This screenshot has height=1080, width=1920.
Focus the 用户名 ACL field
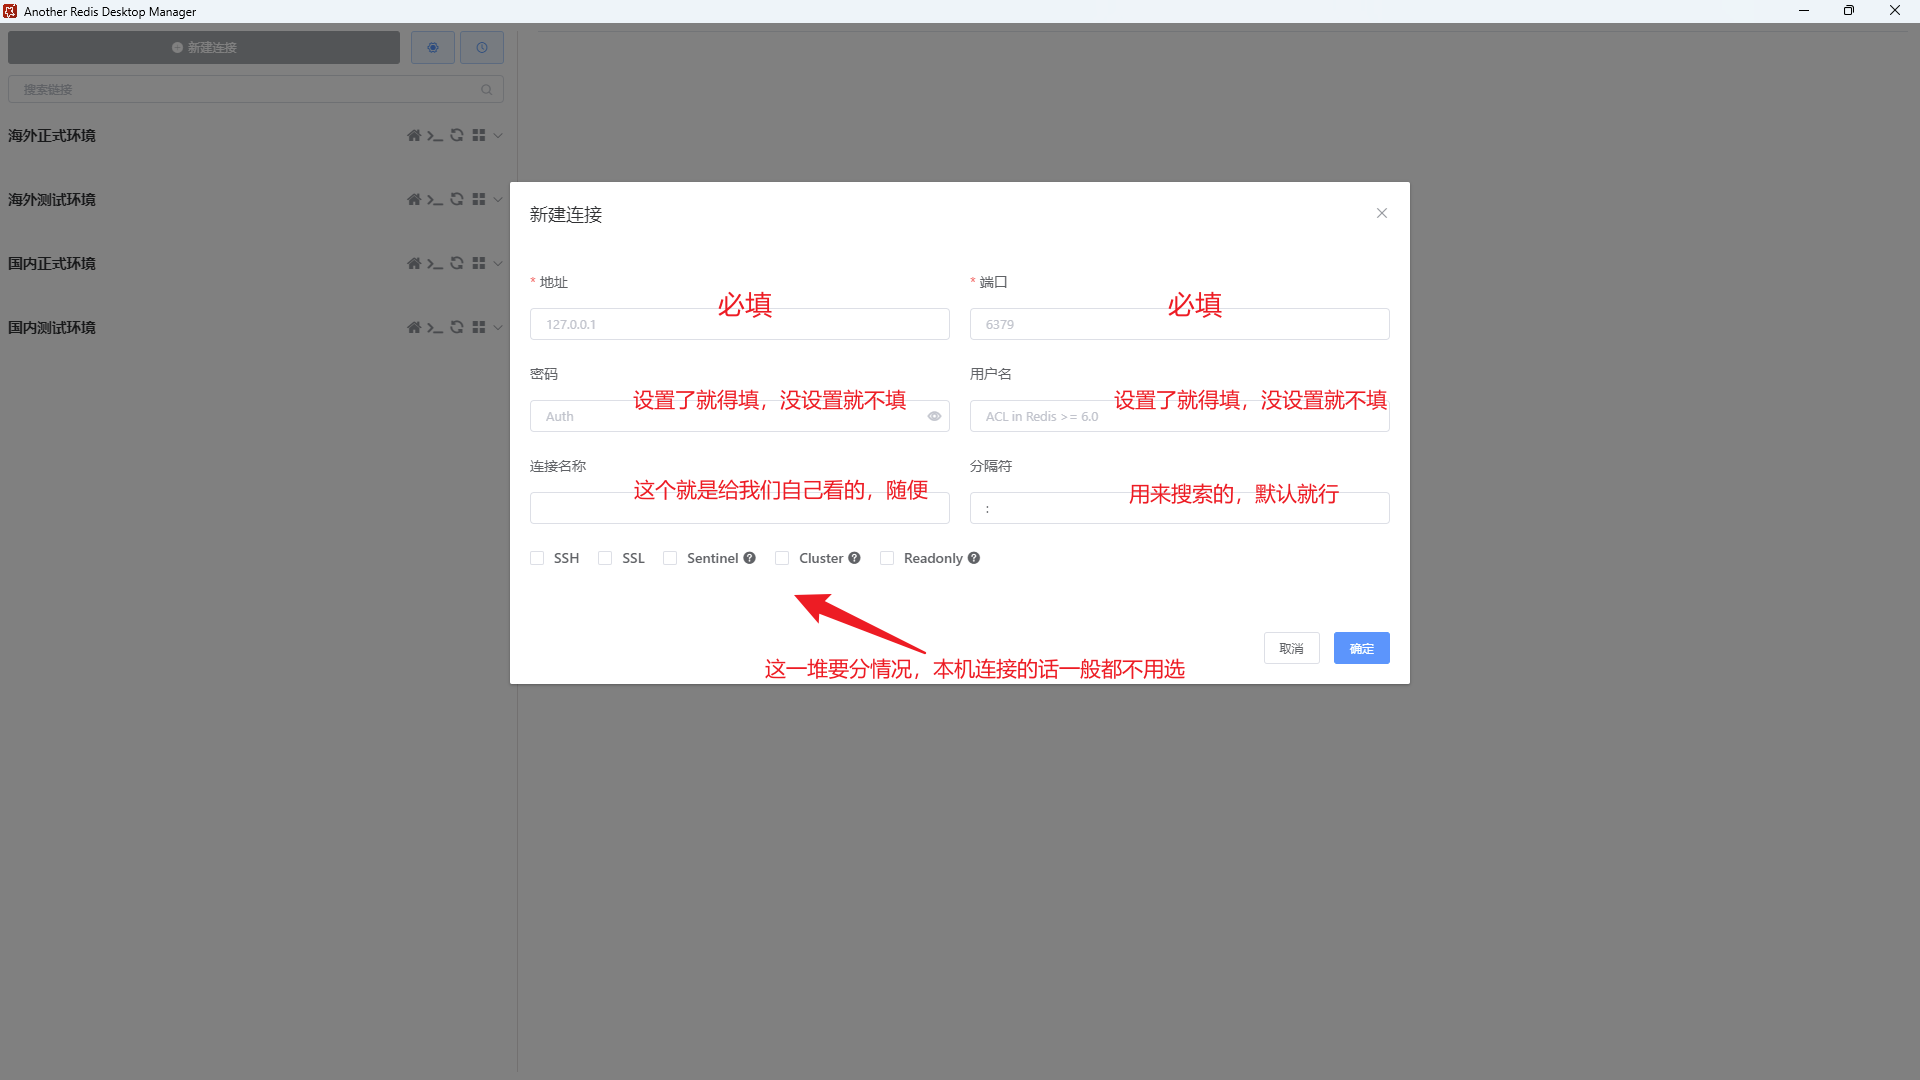1180,416
